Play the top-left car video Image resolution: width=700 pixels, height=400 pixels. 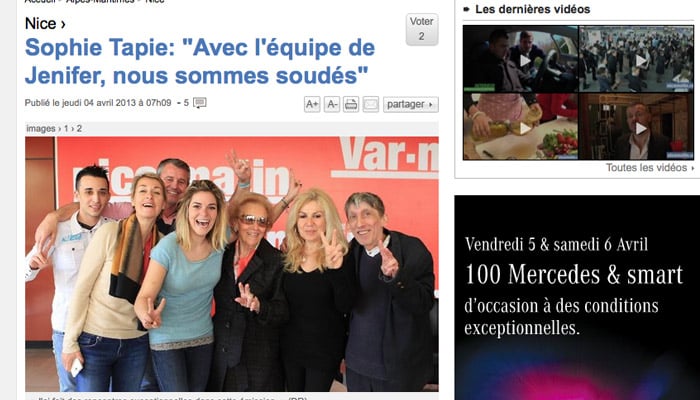tap(521, 59)
